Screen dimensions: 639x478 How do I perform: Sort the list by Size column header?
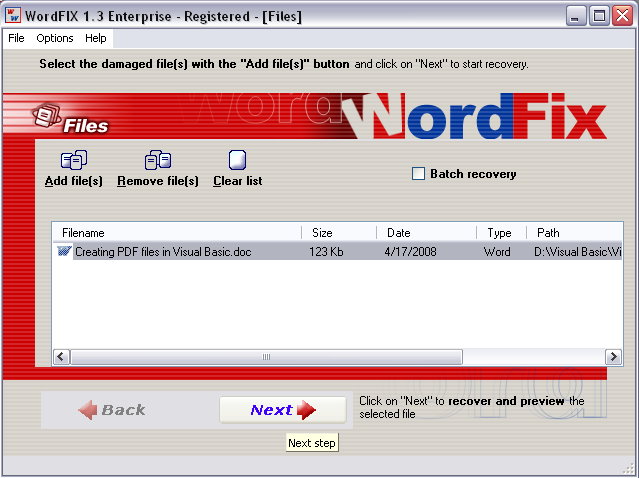point(339,233)
